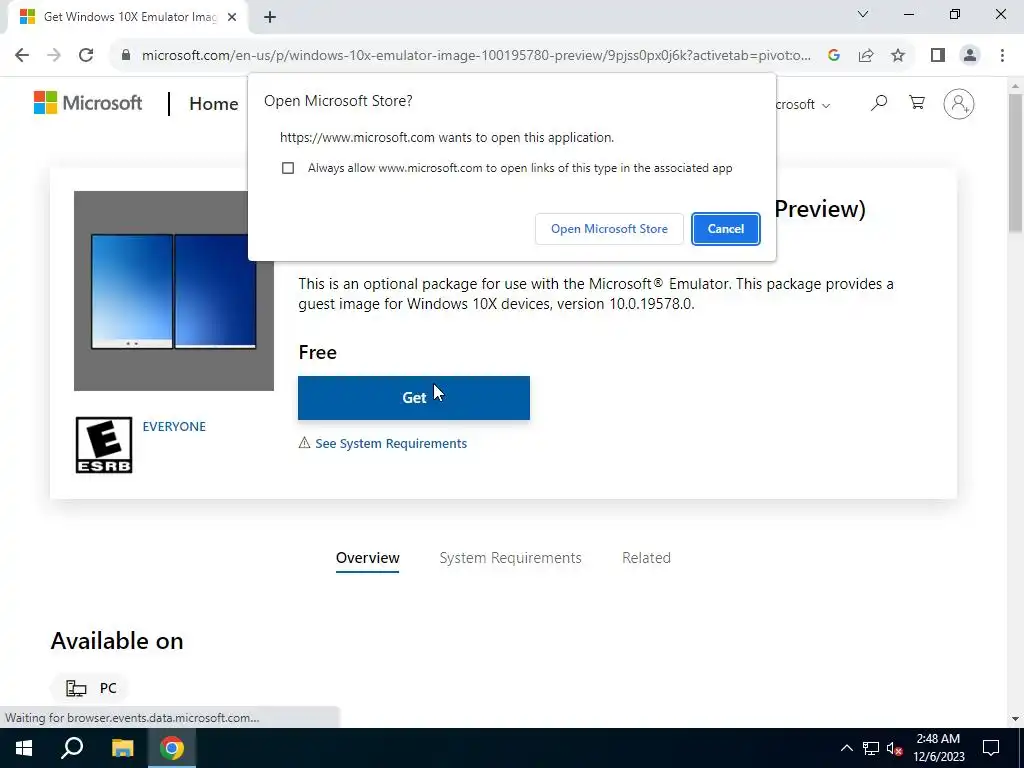Click the Free price label
1024x768 pixels.
[x=317, y=353]
